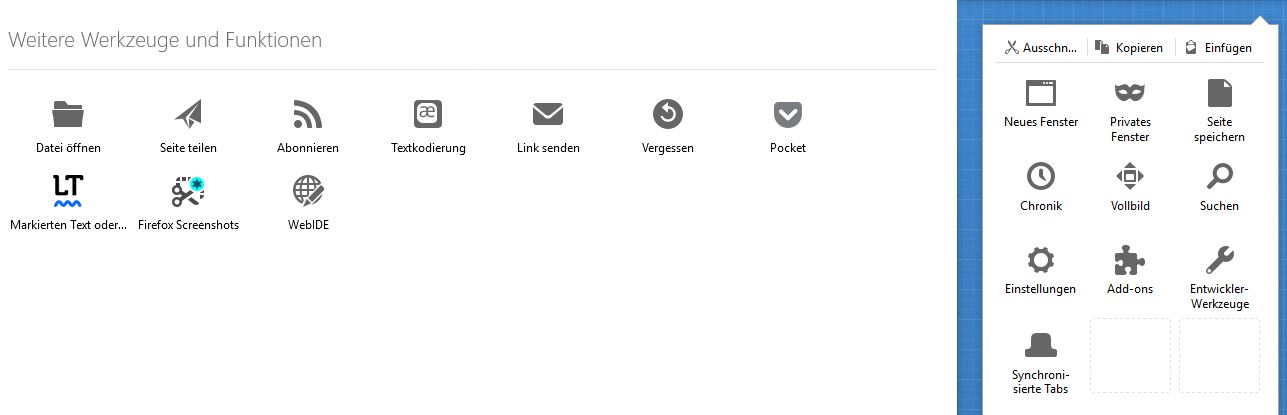Click Ausschneiden in the menu panel

[1041, 47]
